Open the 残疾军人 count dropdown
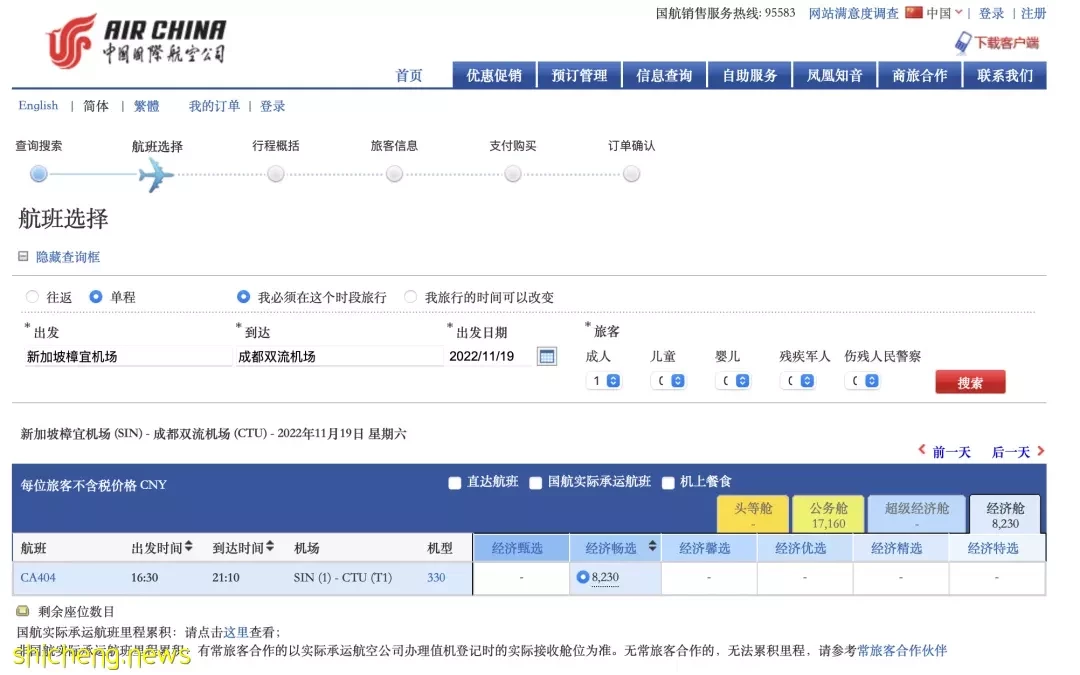 798,381
